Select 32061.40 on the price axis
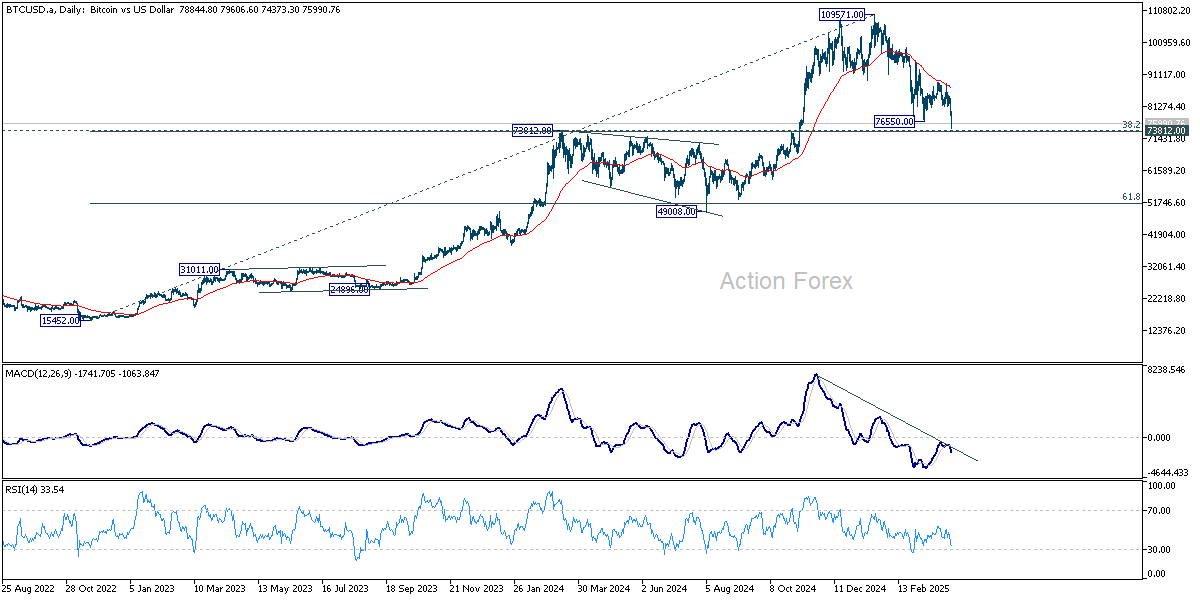This screenshot has width=1200, height=600. coord(1166,266)
